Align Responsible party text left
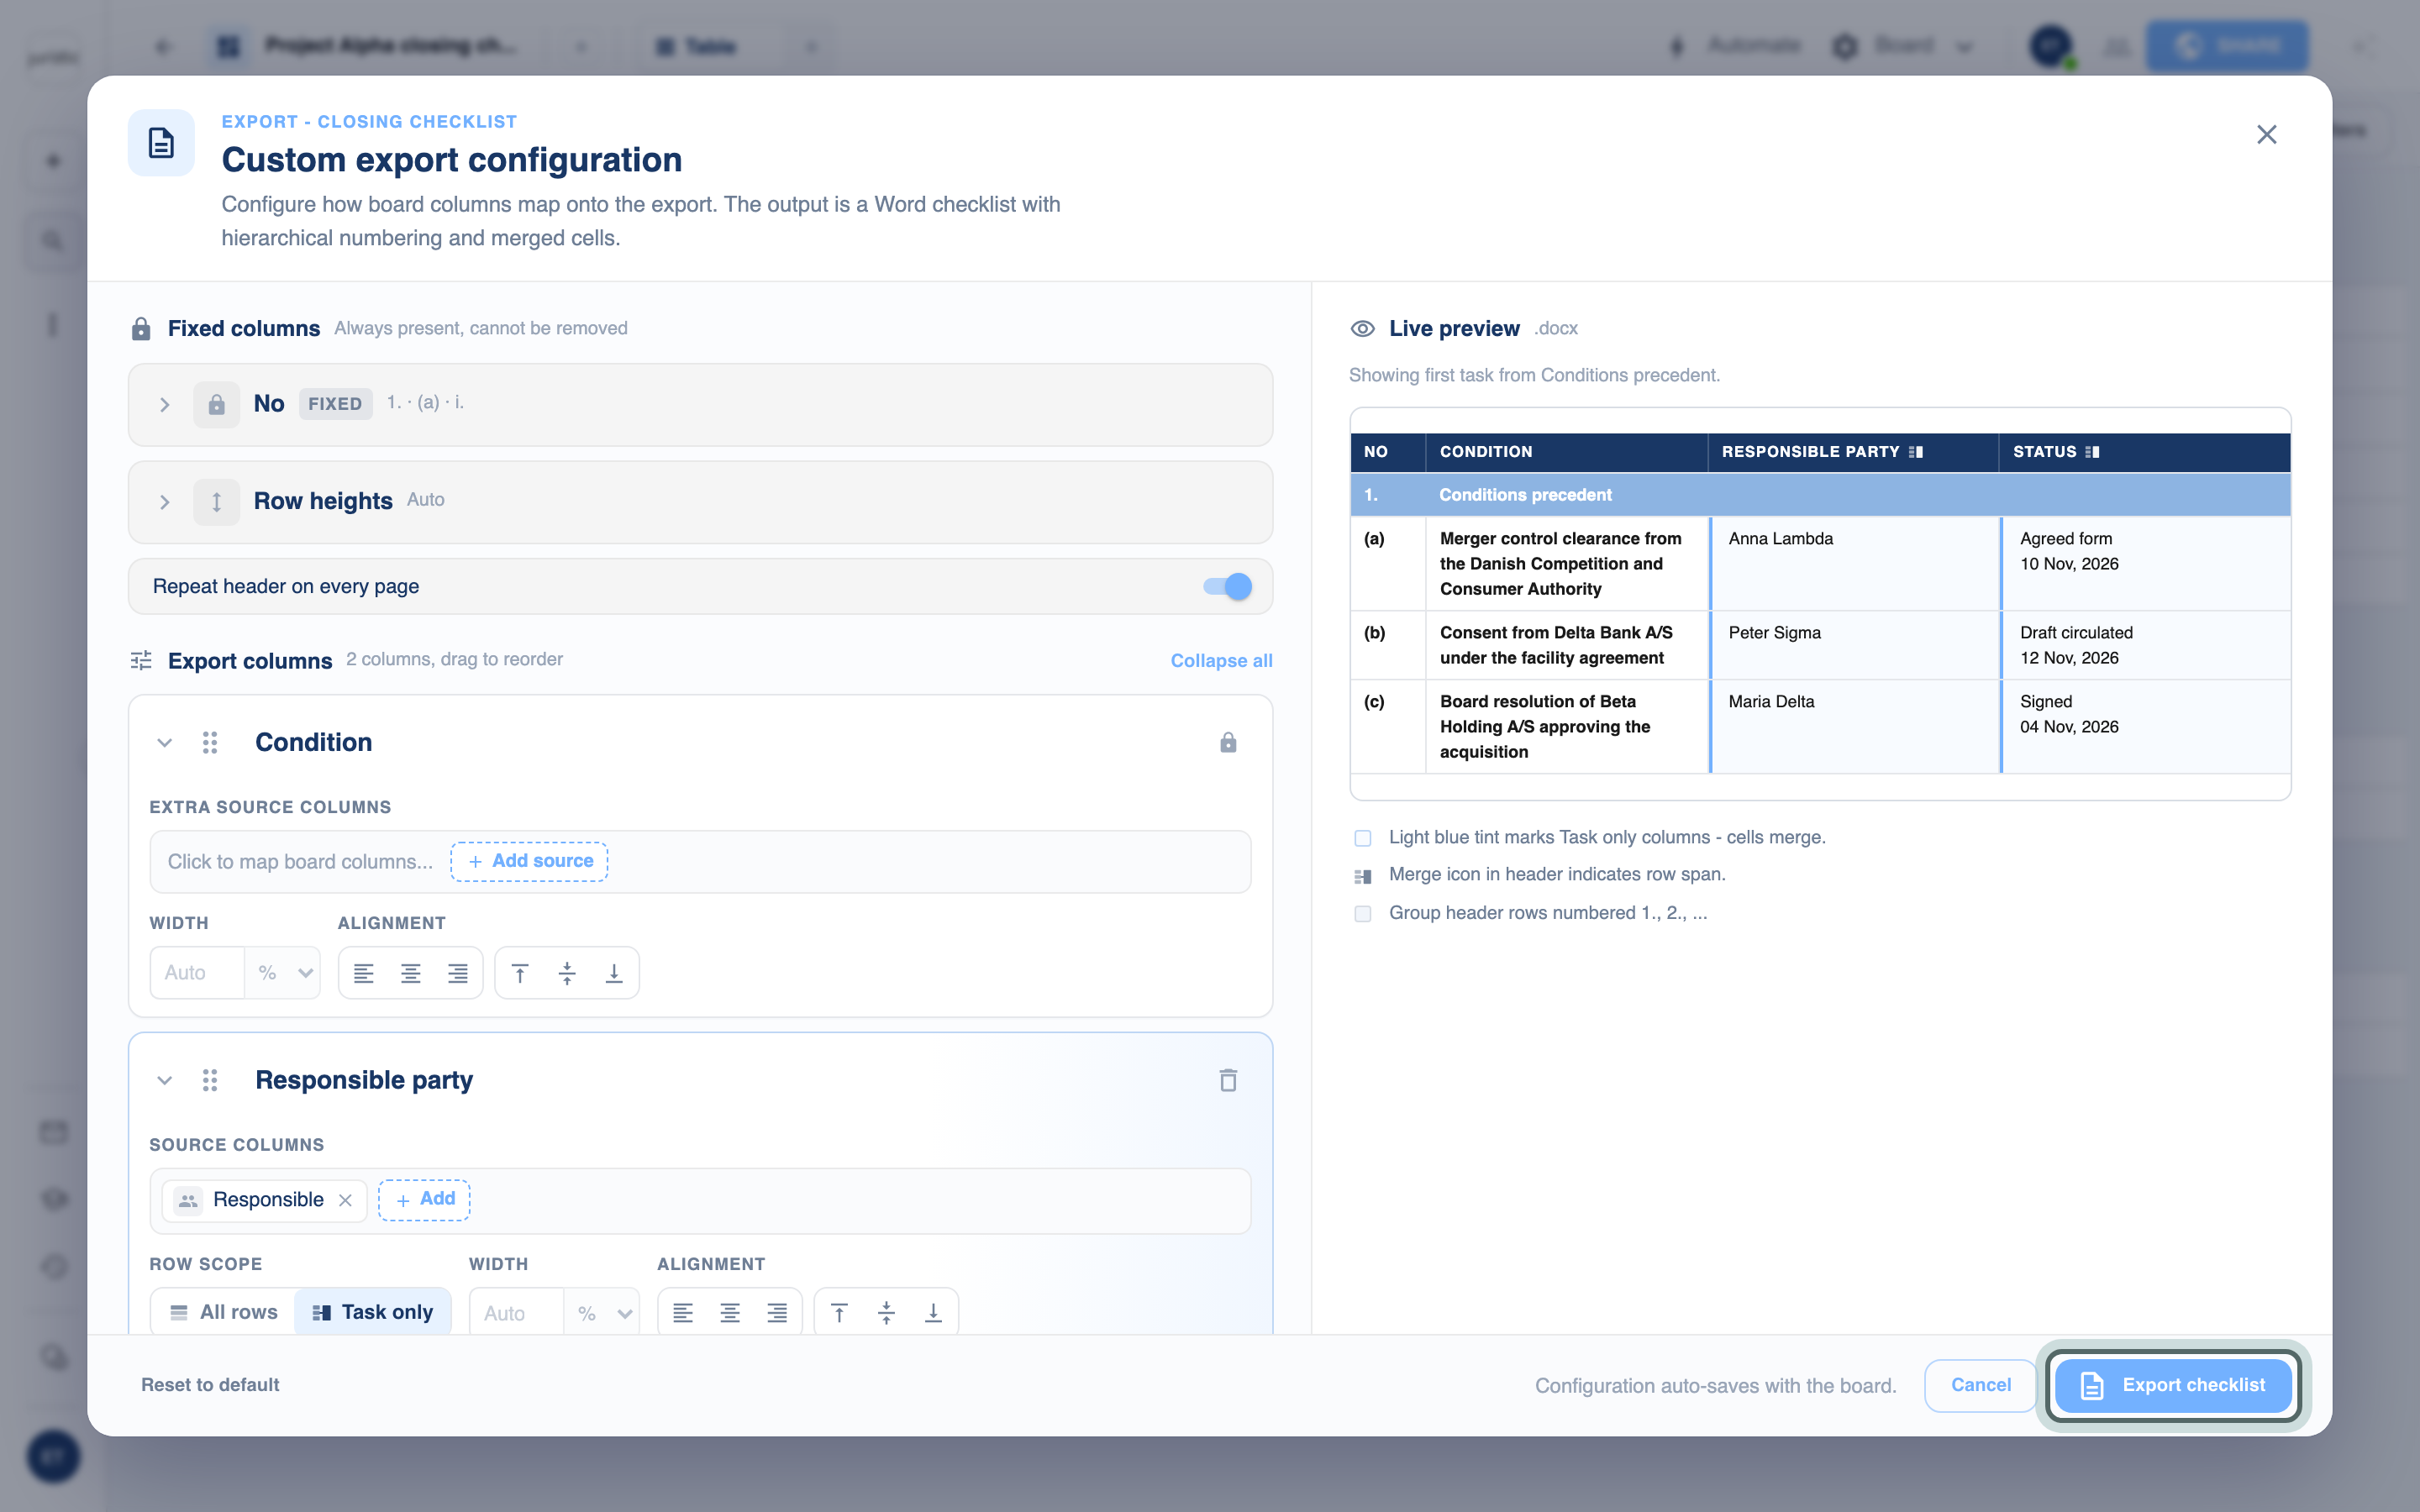 click(x=683, y=1313)
